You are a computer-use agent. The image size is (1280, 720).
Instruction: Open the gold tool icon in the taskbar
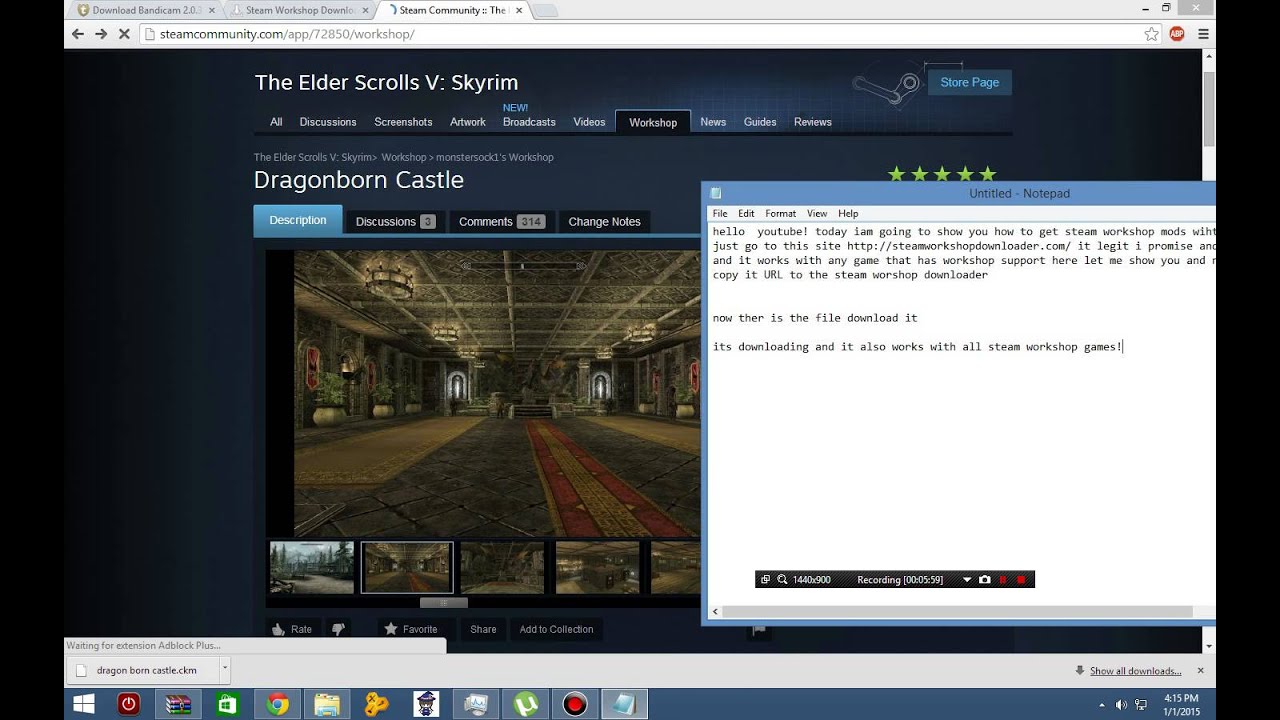(376, 704)
